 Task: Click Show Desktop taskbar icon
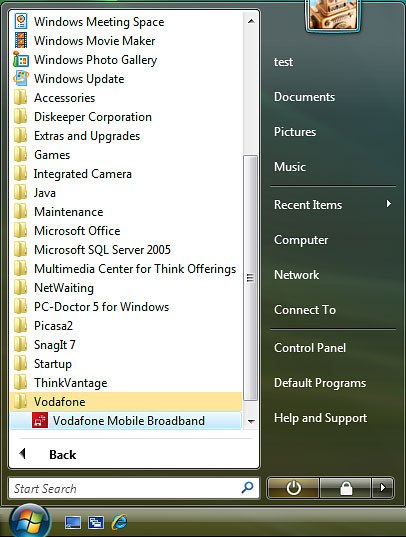(x=73, y=523)
